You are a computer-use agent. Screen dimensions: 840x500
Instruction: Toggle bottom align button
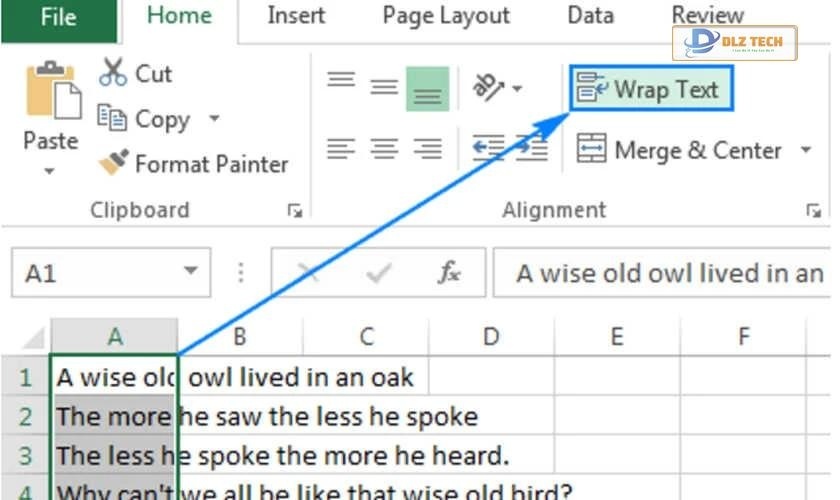click(x=428, y=89)
